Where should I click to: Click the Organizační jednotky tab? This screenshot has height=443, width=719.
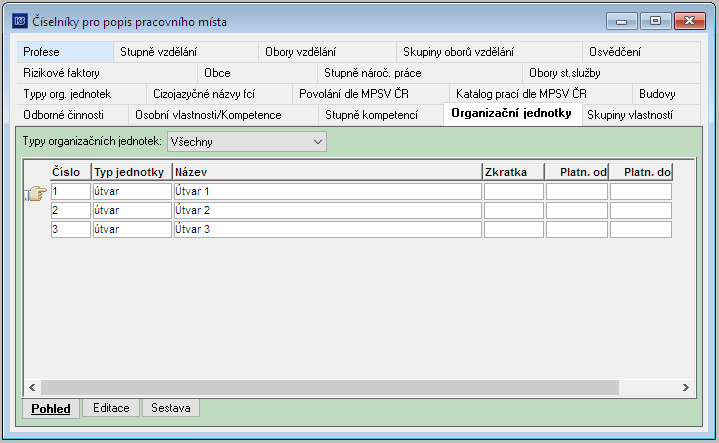click(513, 114)
